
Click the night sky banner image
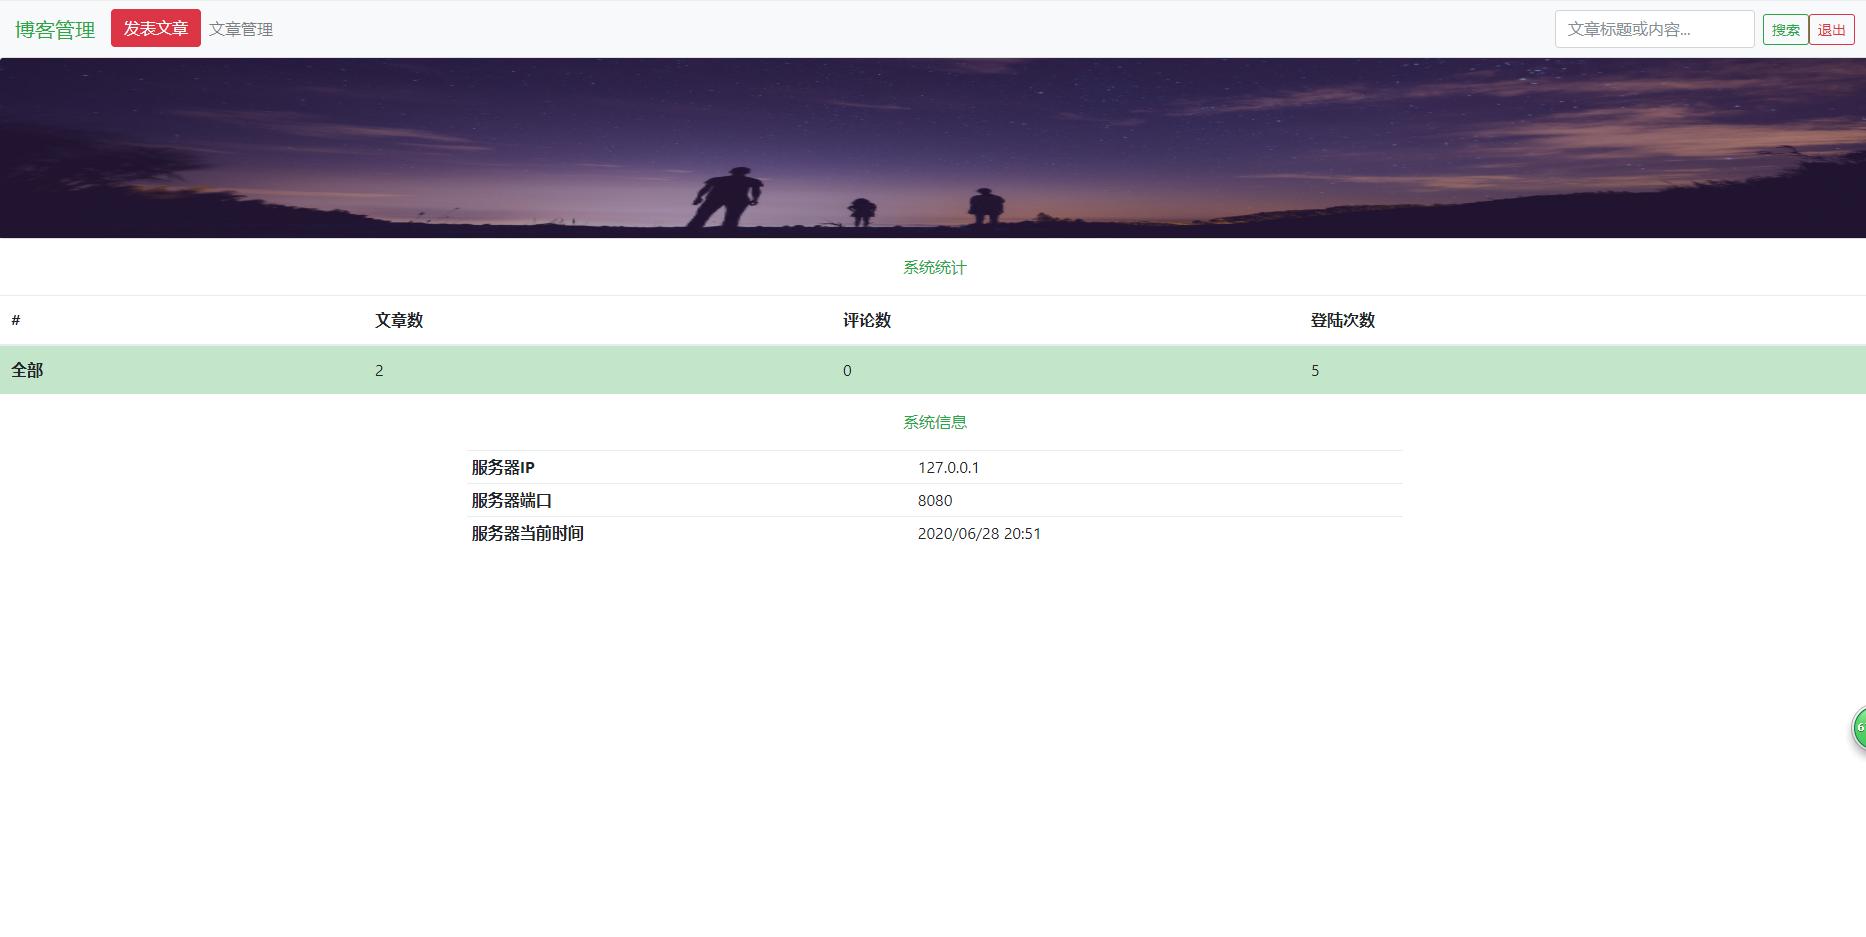point(932,148)
